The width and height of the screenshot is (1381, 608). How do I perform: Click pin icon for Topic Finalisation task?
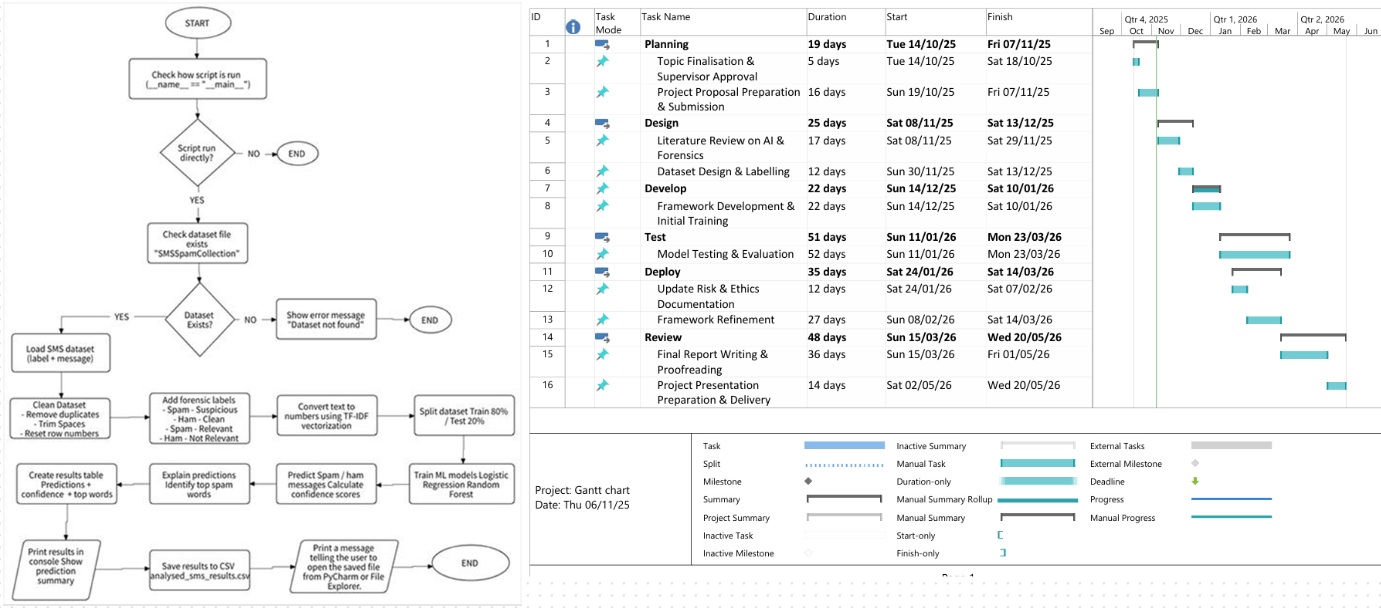(602, 61)
